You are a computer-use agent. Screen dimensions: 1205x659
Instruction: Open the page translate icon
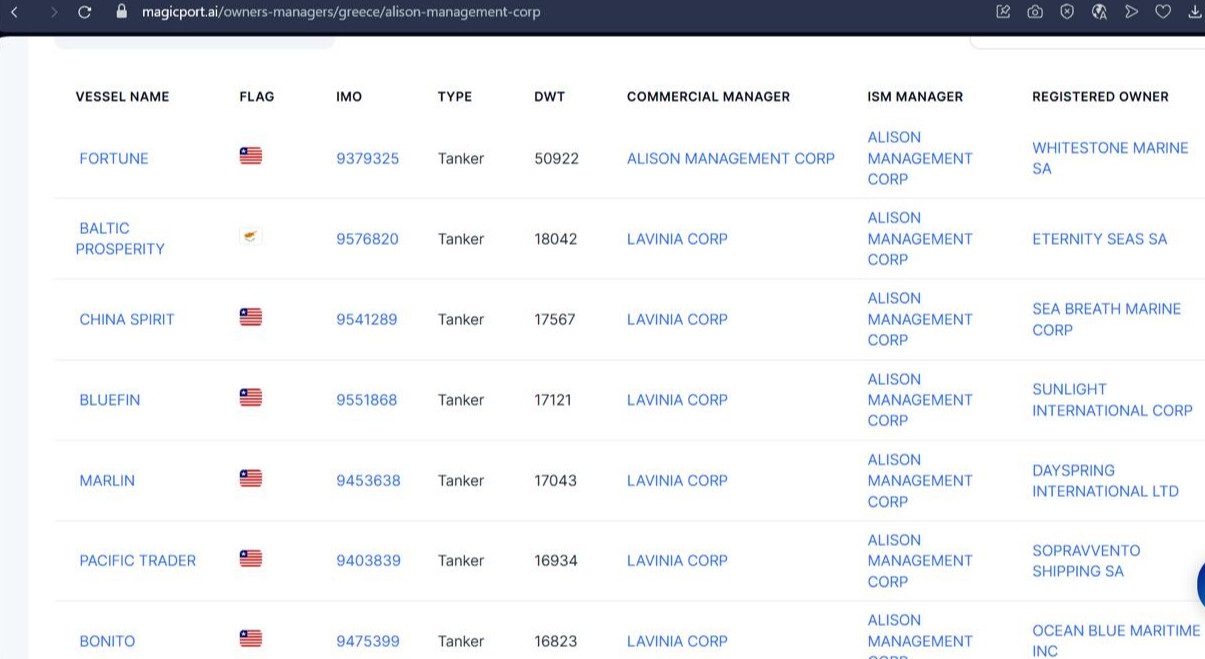click(1099, 12)
